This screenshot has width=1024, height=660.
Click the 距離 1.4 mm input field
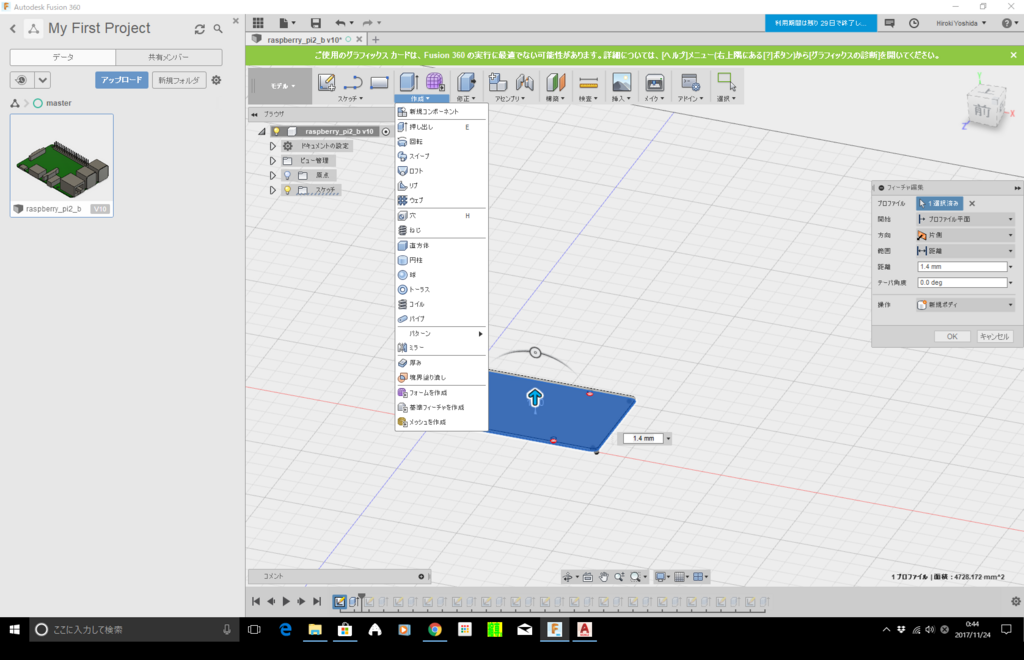[963, 266]
